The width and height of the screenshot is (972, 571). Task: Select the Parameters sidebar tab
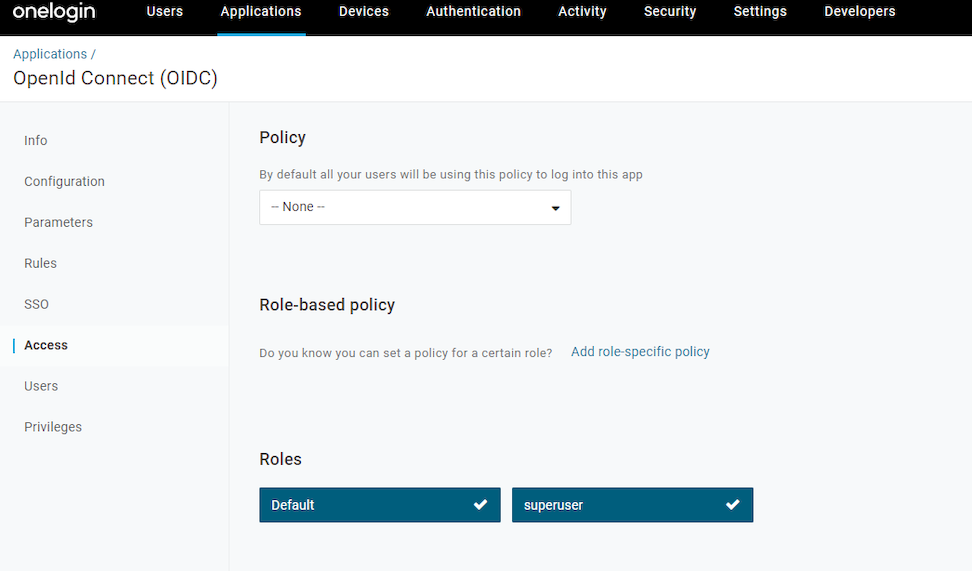(58, 223)
